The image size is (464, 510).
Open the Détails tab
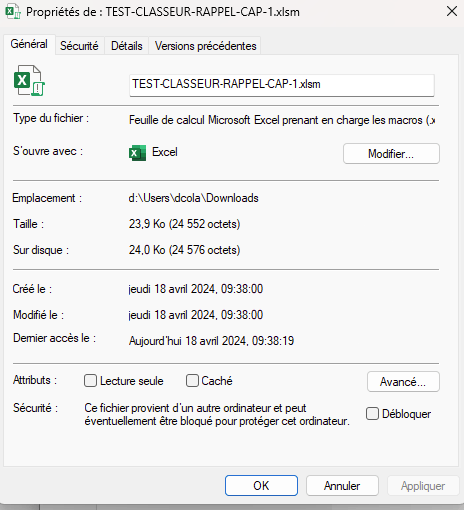coord(127,46)
